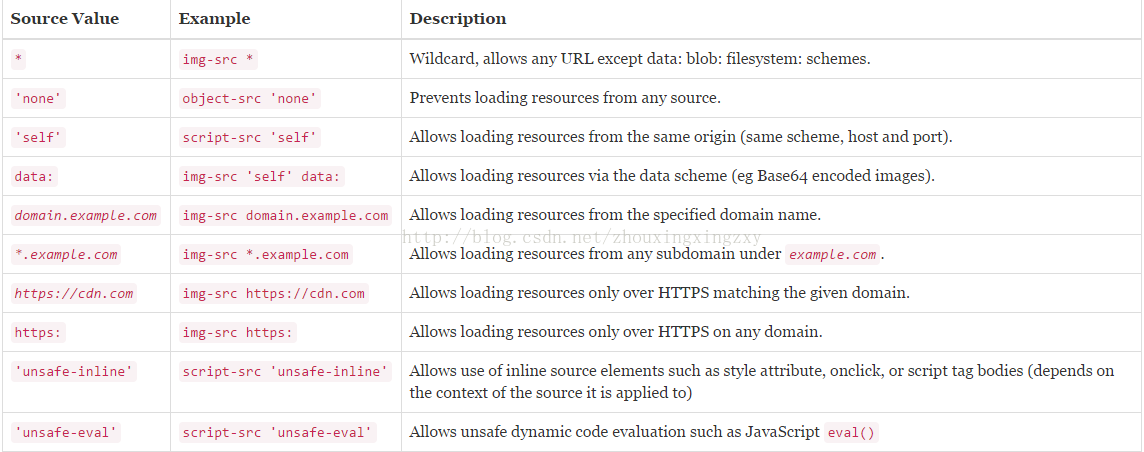Click the blog.csdn.net watermark URL
The image size is (1144, 452).
pos(582,237)
